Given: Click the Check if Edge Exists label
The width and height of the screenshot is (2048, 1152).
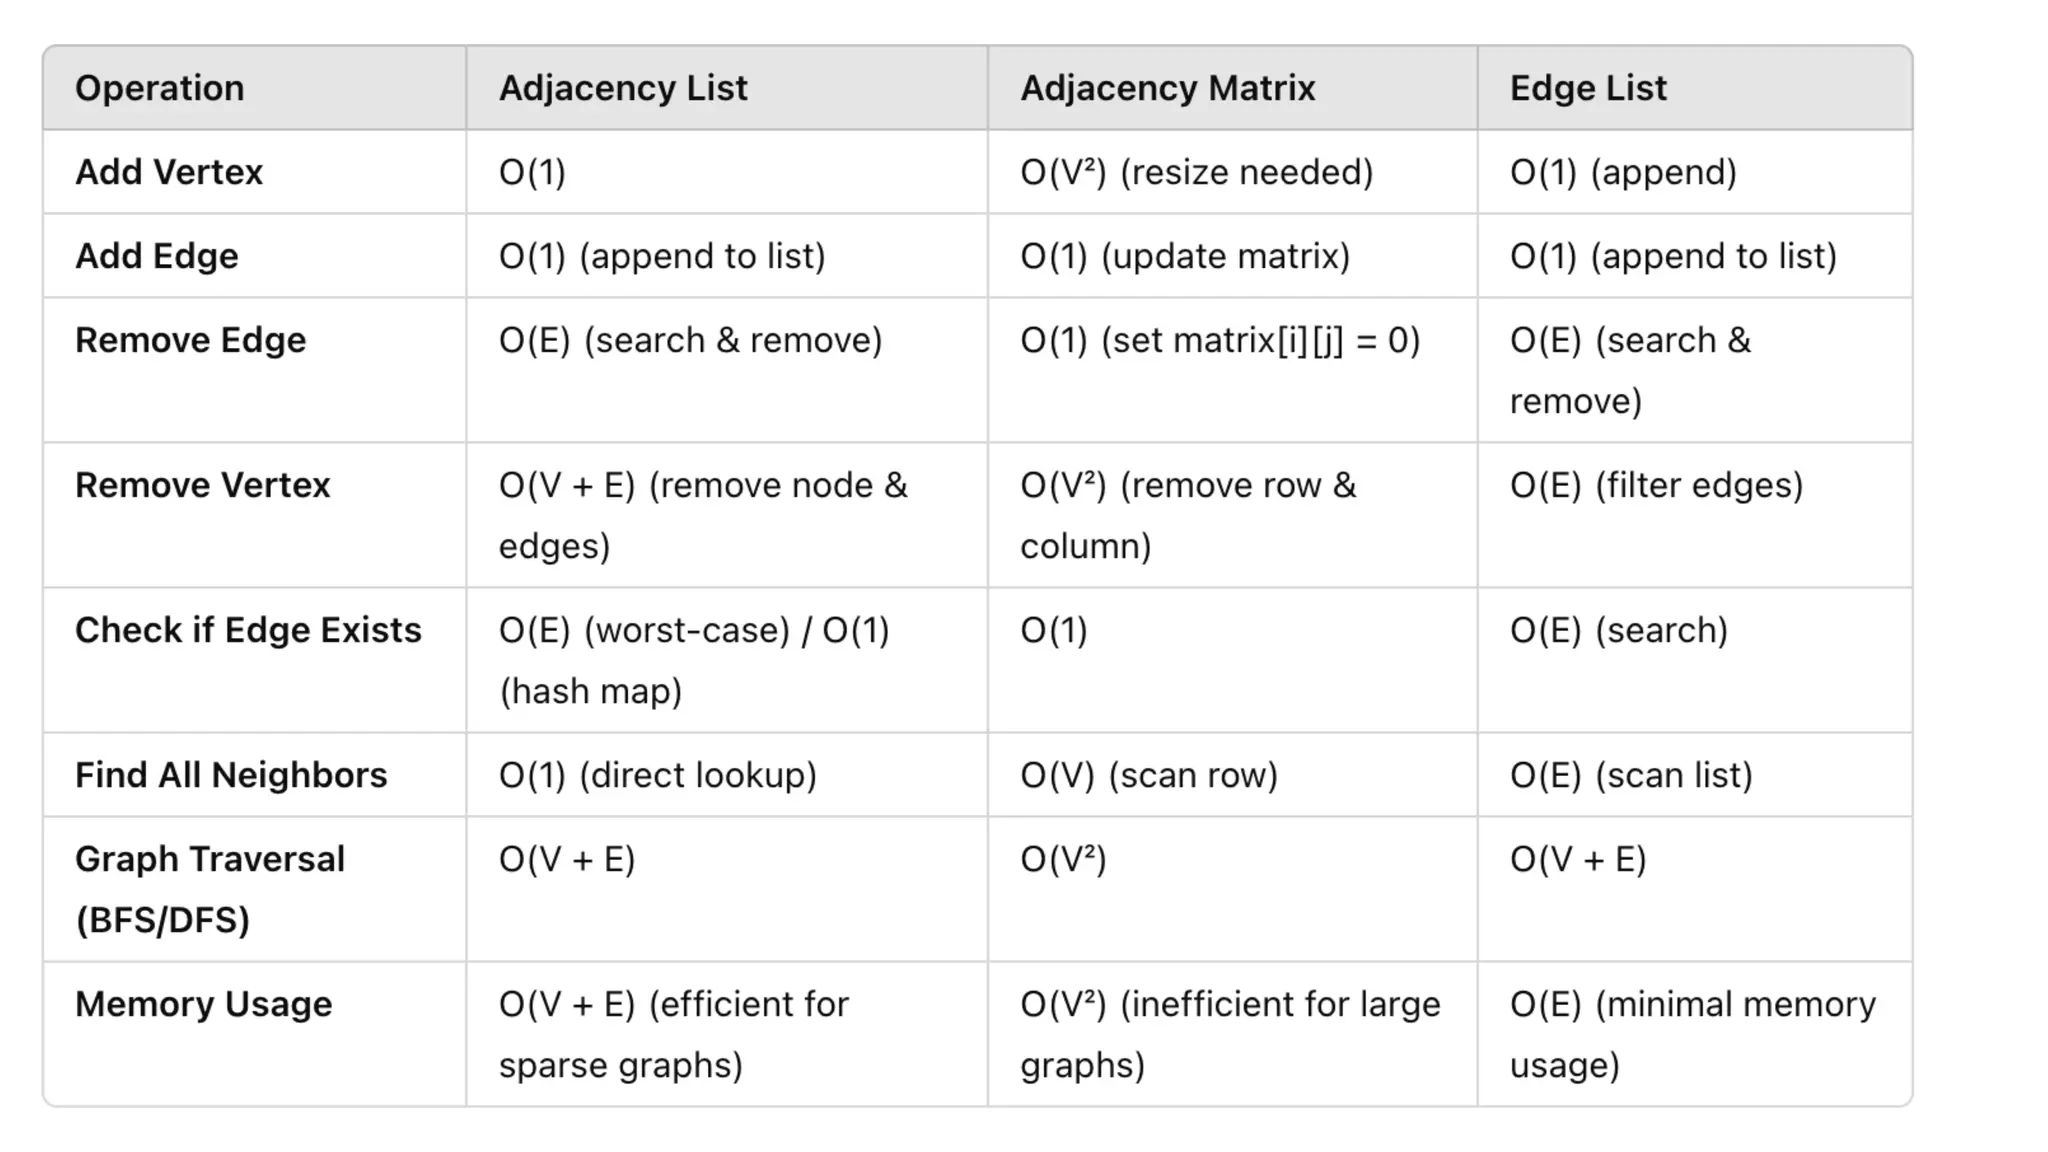Looking at the screenshot, I should coord(248,630).
